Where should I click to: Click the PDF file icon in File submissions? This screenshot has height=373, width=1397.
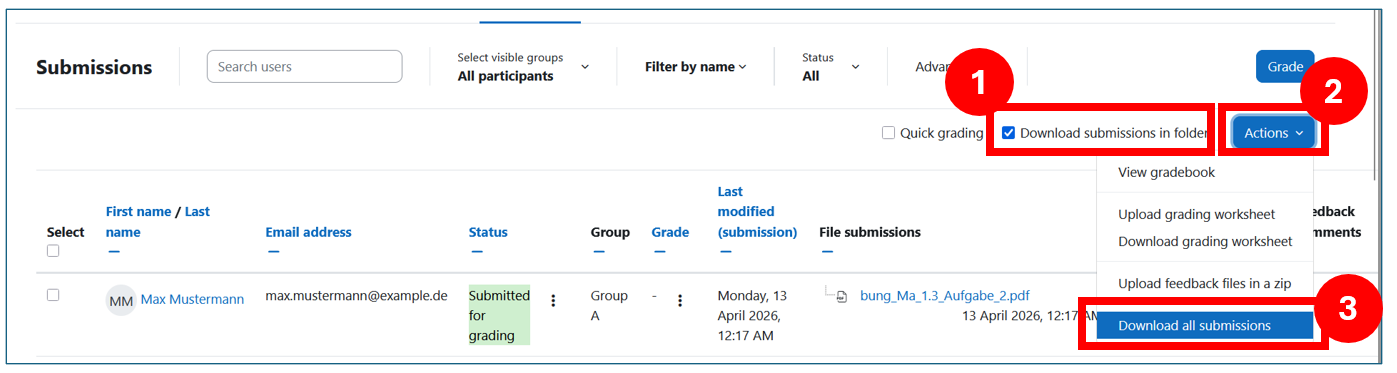point(842,296)
